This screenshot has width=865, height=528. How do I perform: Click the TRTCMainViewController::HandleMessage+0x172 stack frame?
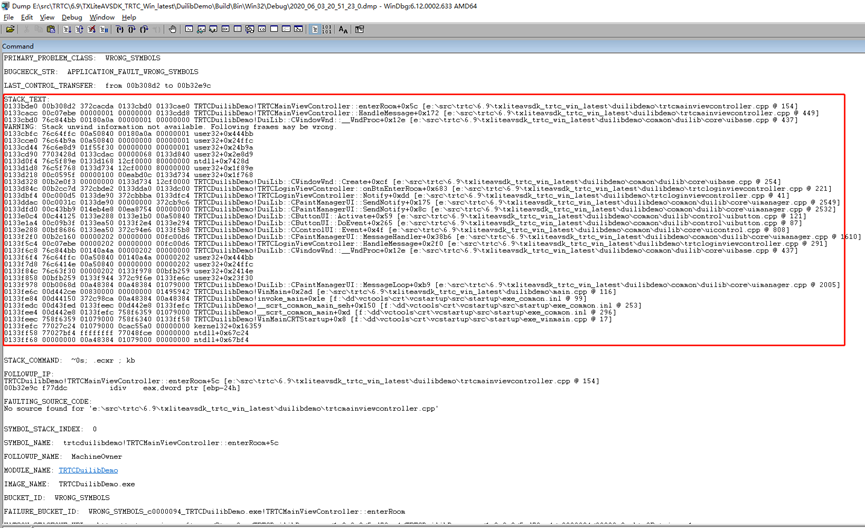click(411, 113)
